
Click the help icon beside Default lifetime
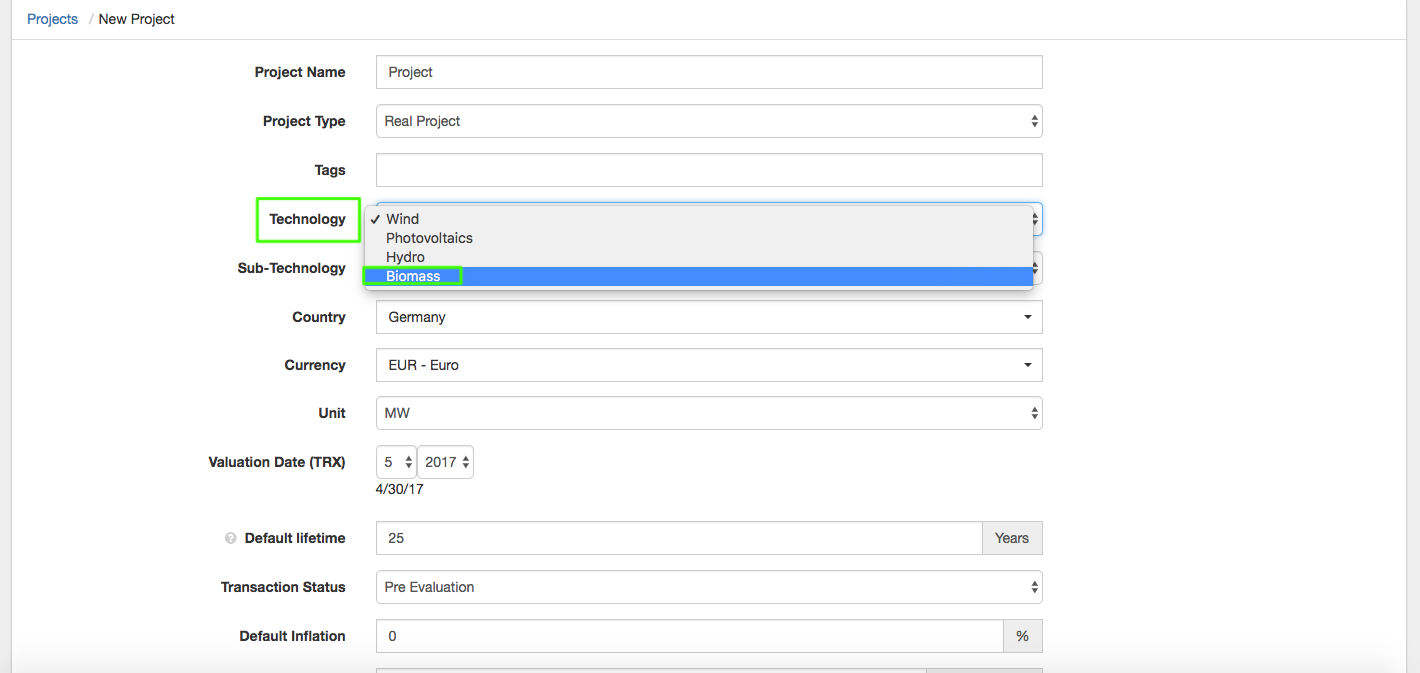click(231, 538)
